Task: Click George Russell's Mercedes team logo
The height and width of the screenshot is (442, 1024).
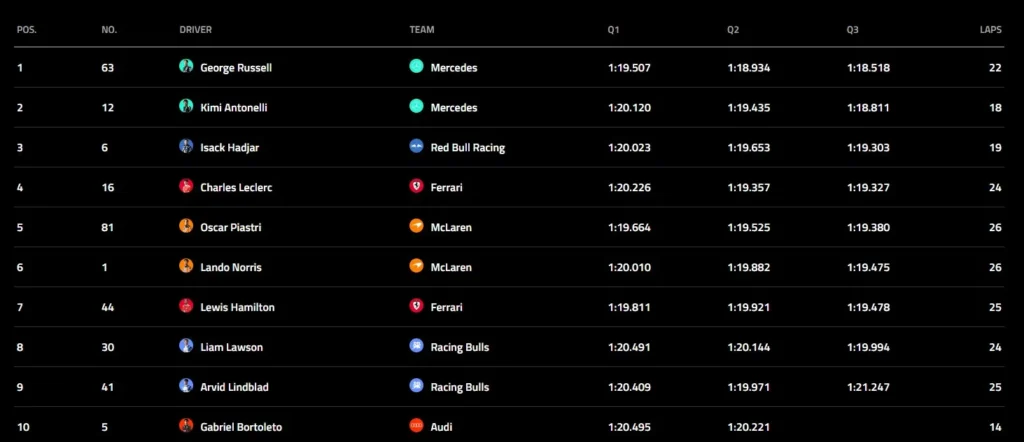Action: coord(417,67)
